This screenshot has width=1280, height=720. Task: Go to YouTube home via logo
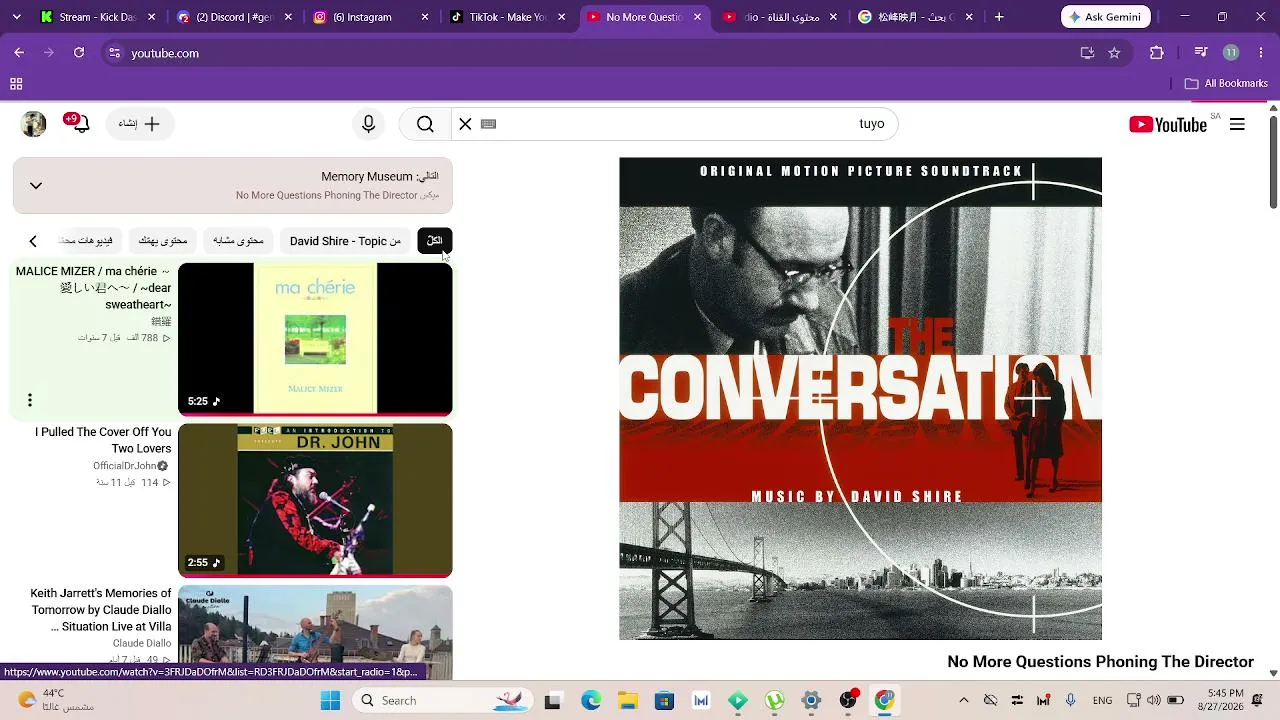pos(1168,124)
